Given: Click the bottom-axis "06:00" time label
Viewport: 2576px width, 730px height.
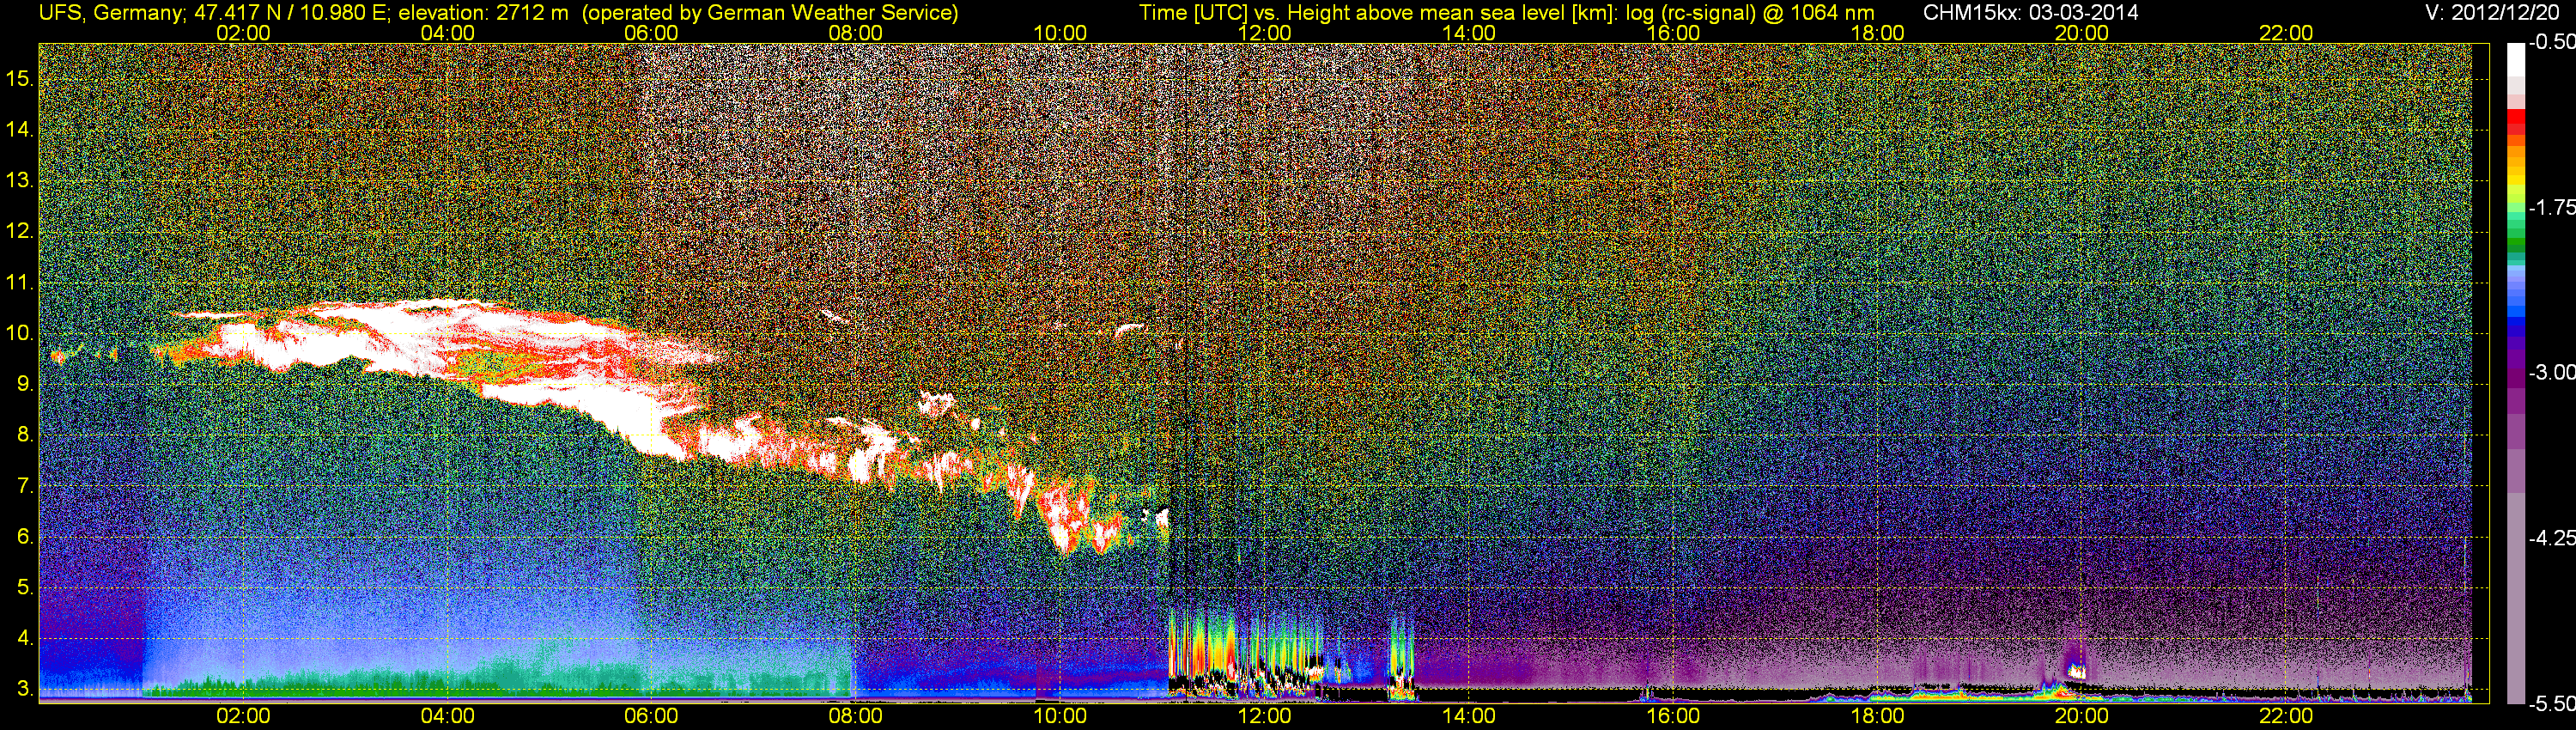Looking at the screenshot, I should tap(651, 716).
